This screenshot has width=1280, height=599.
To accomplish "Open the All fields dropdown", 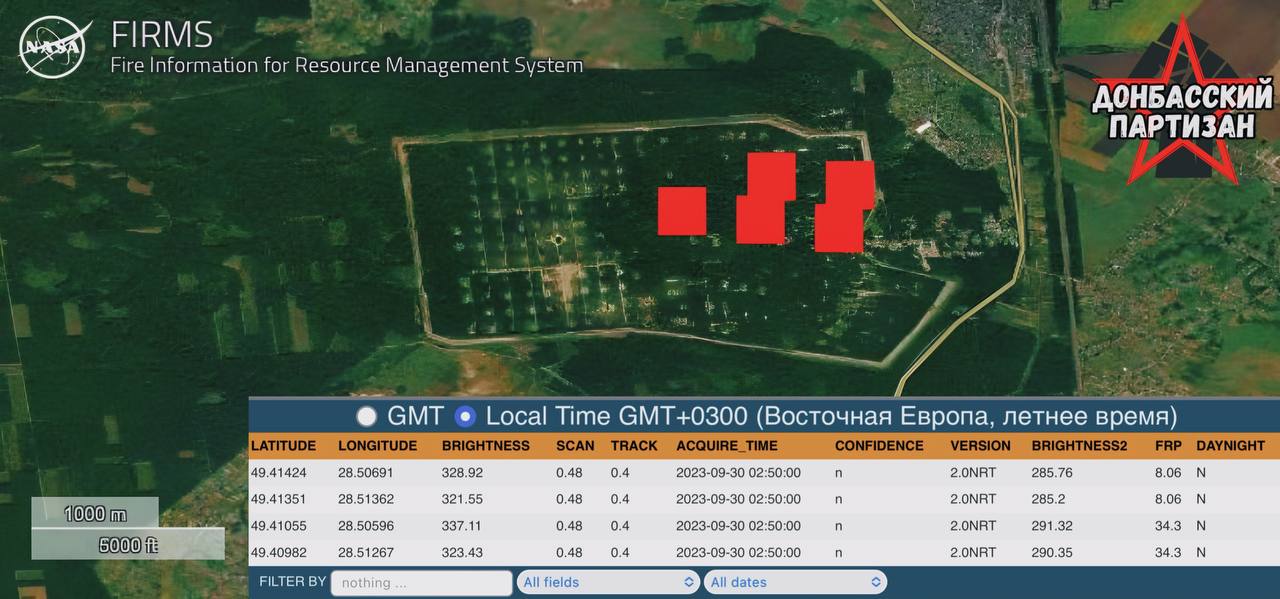I will pos(608,582).
